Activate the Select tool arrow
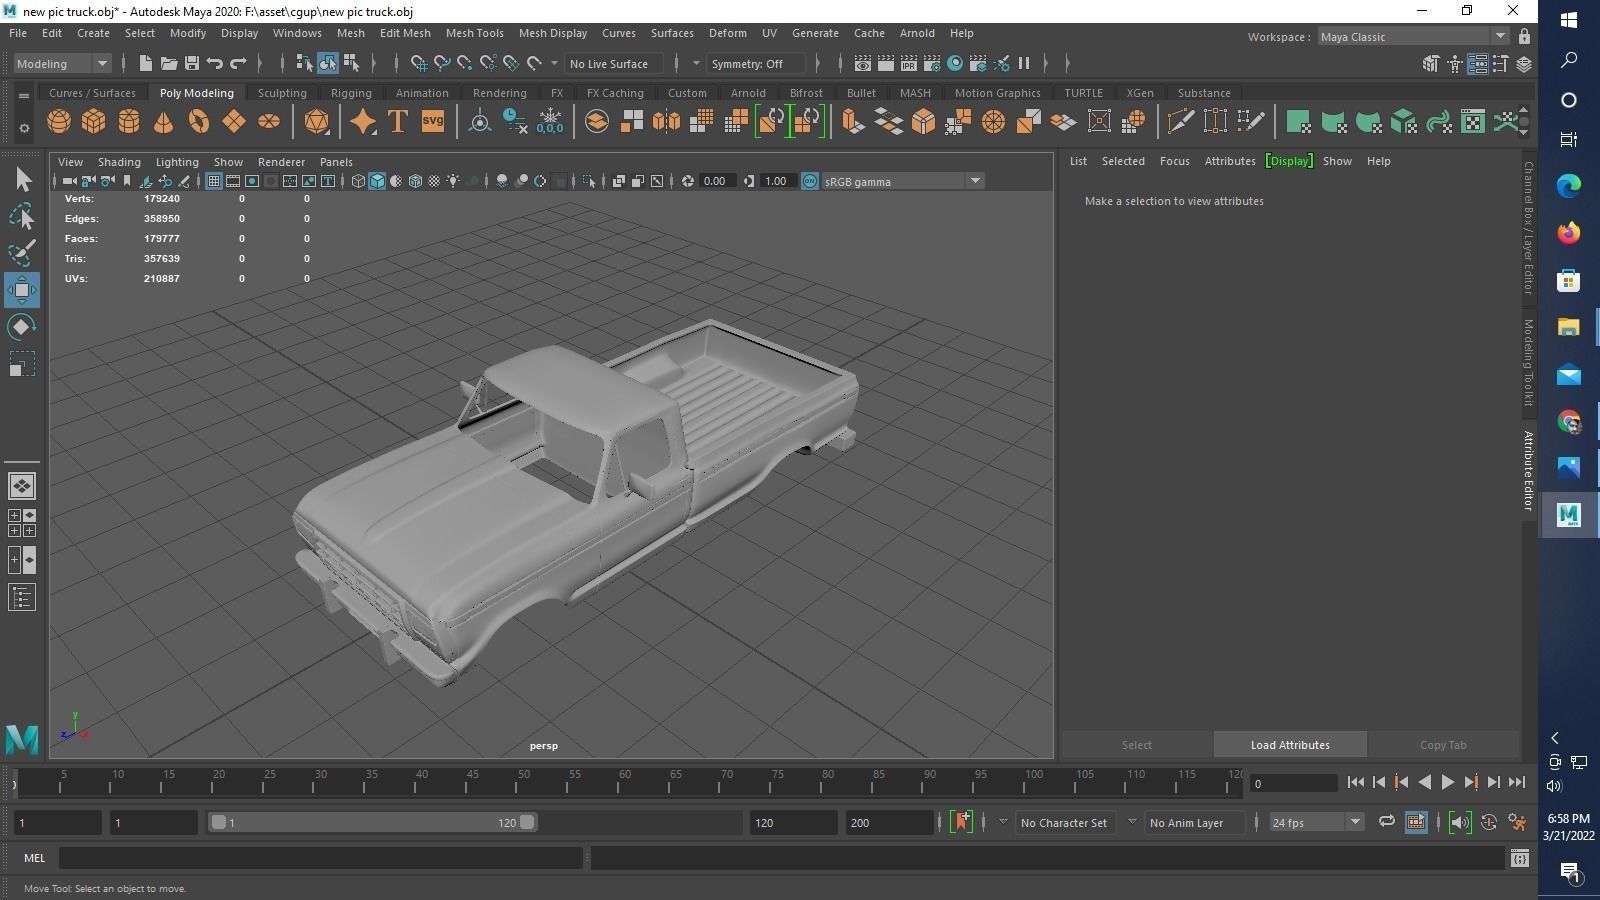 (22, 180)
